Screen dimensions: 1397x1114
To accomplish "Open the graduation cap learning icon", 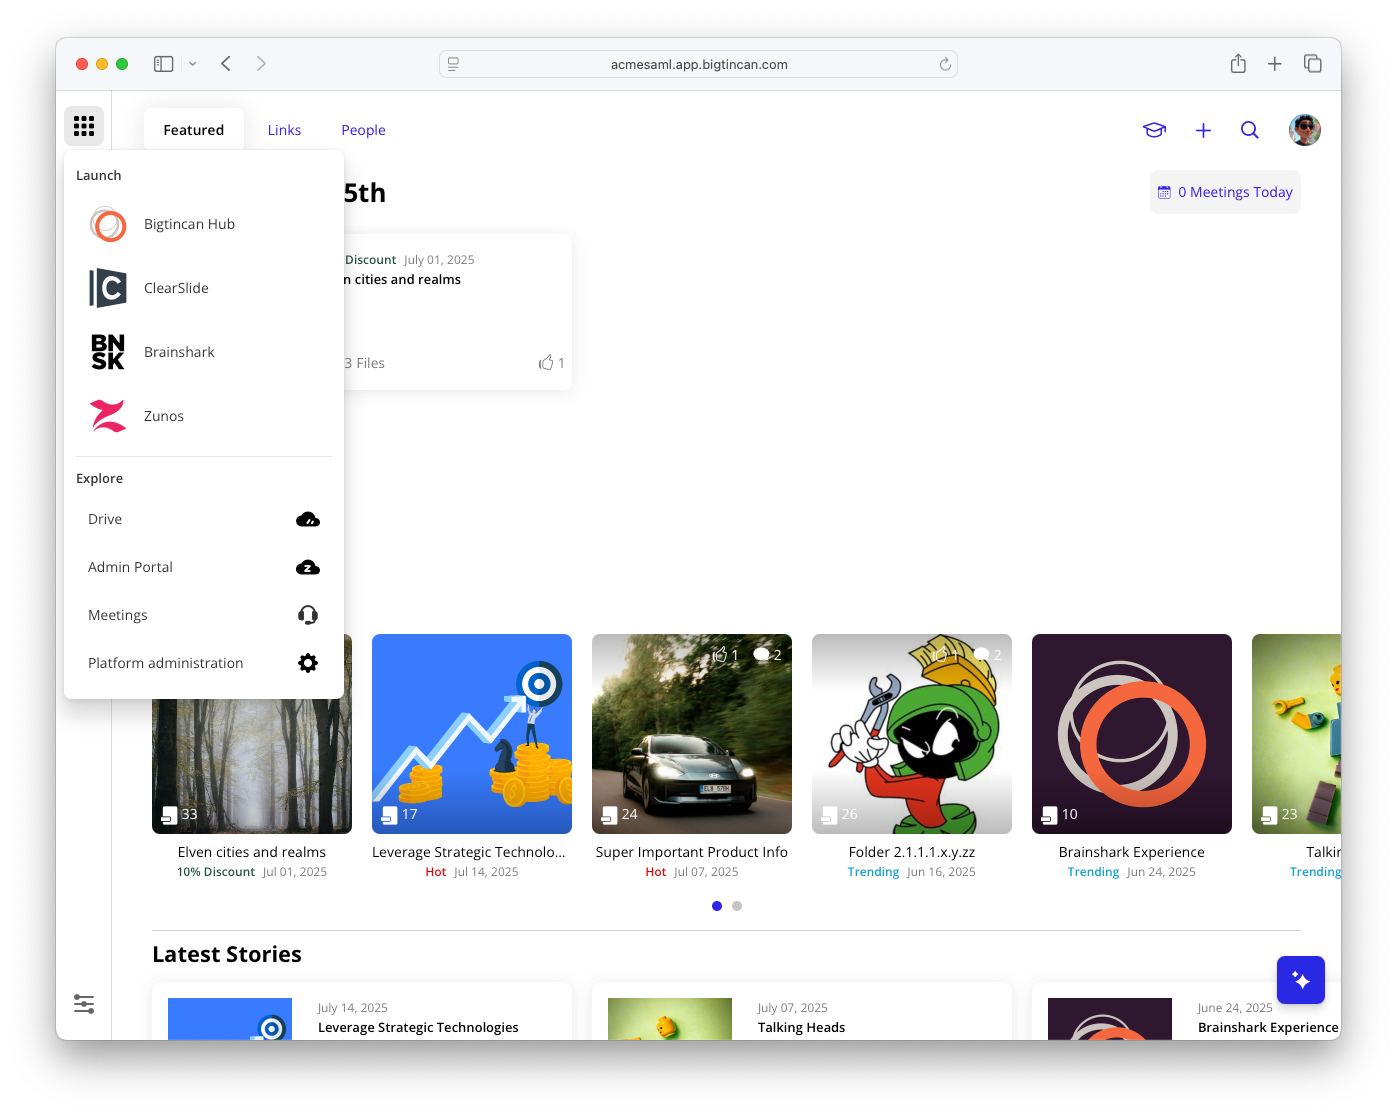I will pos(1154,130).
